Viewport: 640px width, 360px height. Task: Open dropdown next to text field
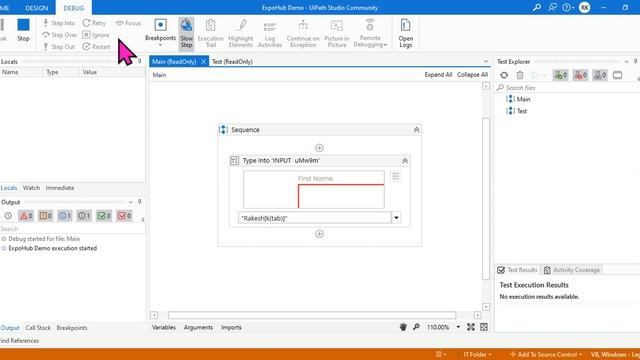[x=396, y=218]
